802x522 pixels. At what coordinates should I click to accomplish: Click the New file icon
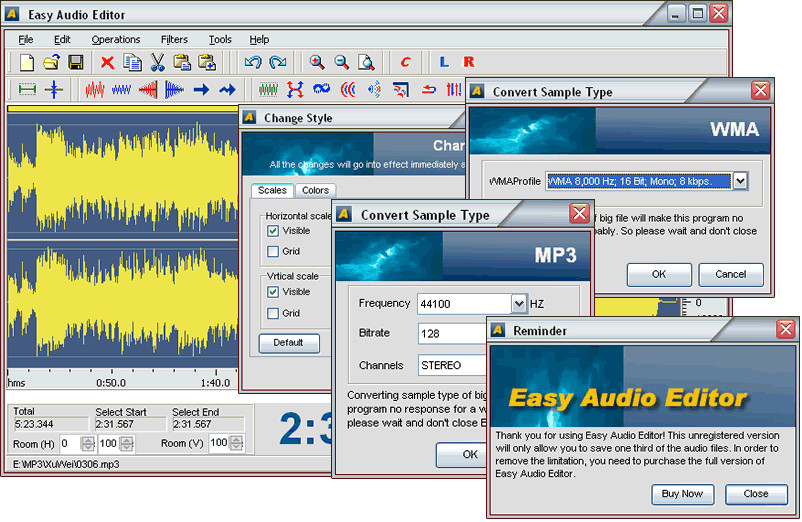pyautogui.click(x=27, y=62)
